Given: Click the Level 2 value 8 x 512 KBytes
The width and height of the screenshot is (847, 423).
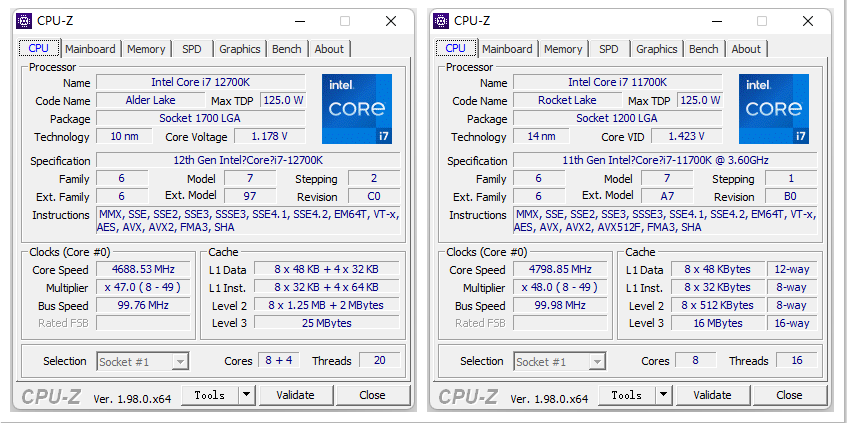Looking at the screenshot, I should [x=718, y=305].
